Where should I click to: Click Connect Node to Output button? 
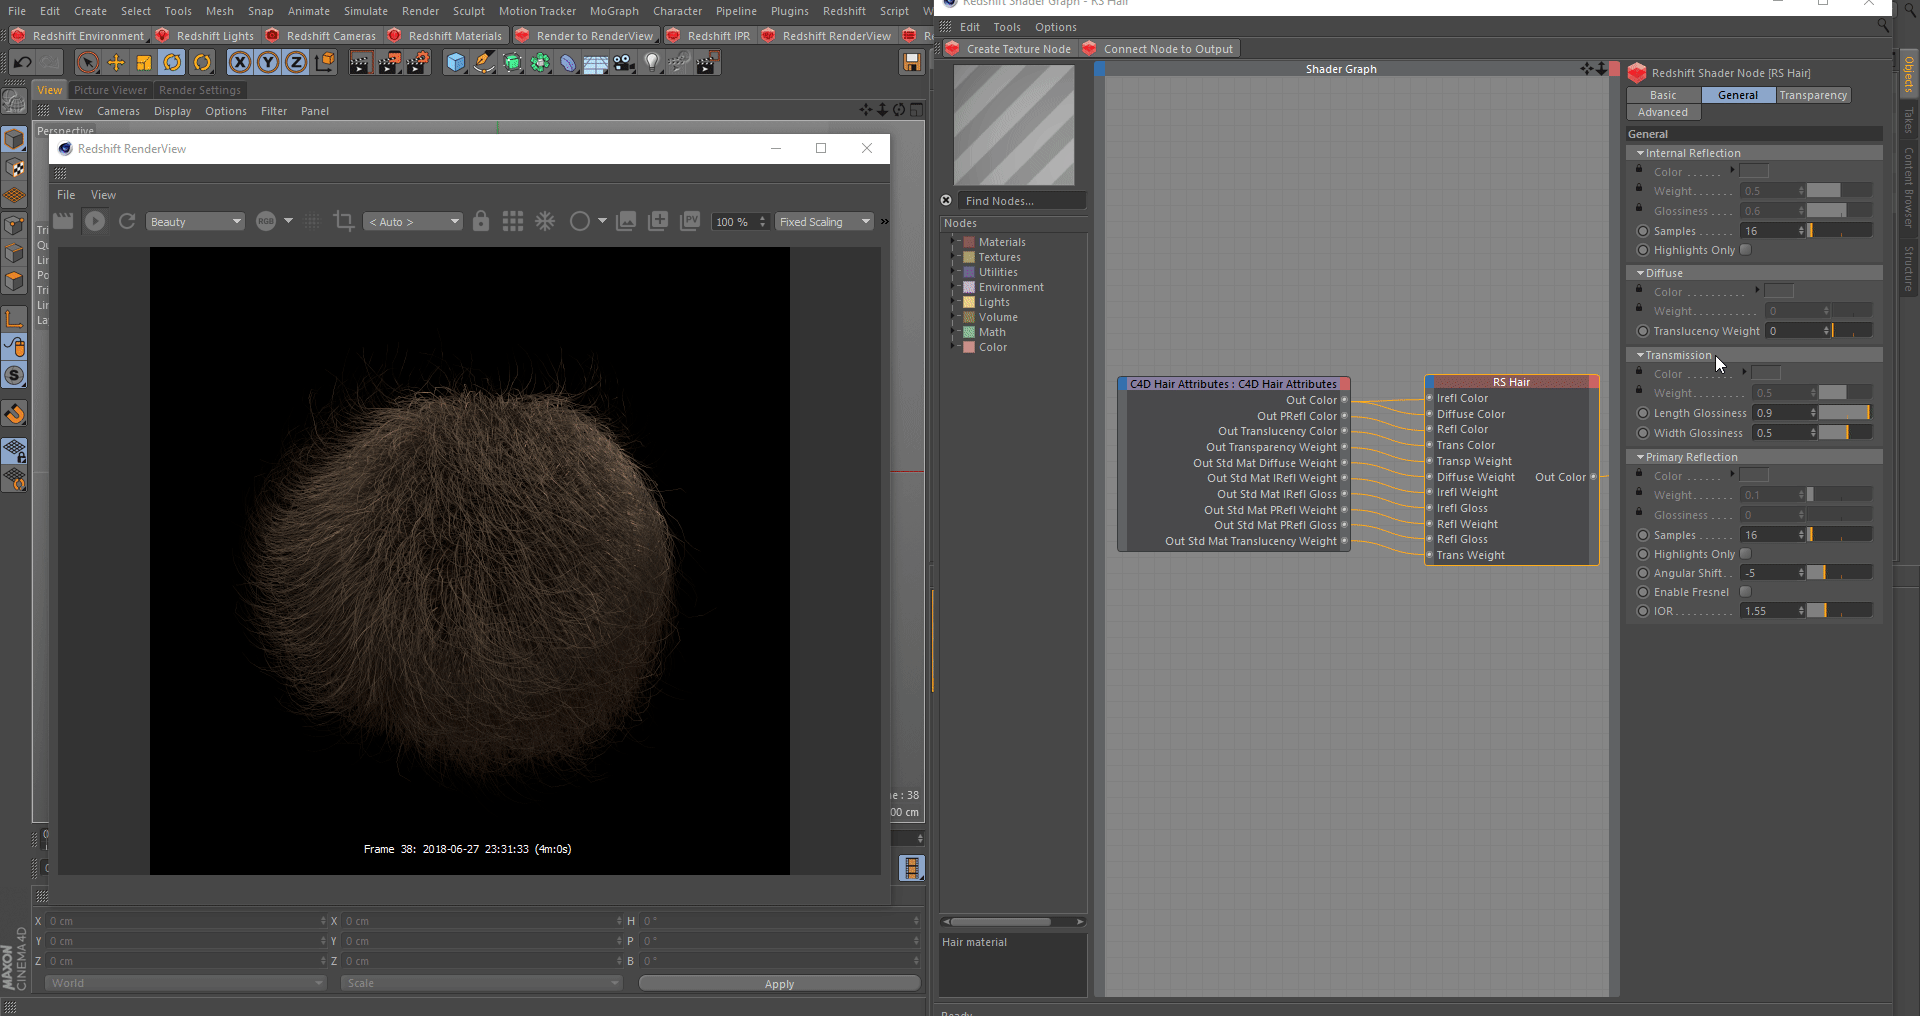[1160, 49]
